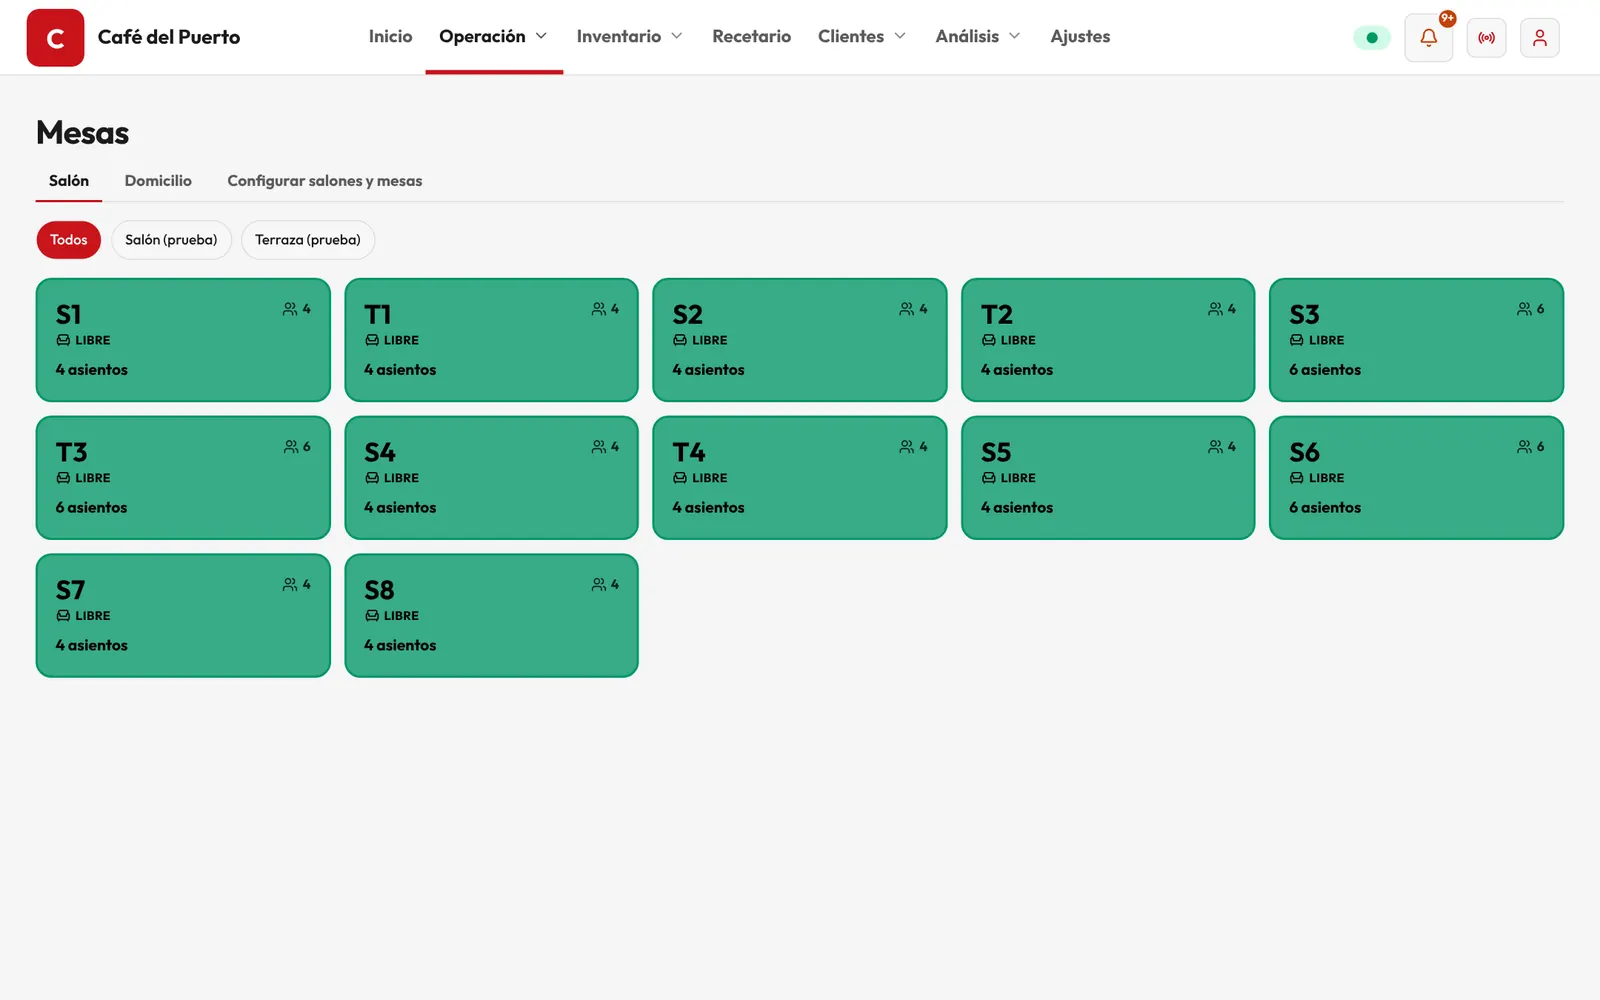Select the Salón tab
This screenshot has width=1600, height=1000.
pos(69,181)
